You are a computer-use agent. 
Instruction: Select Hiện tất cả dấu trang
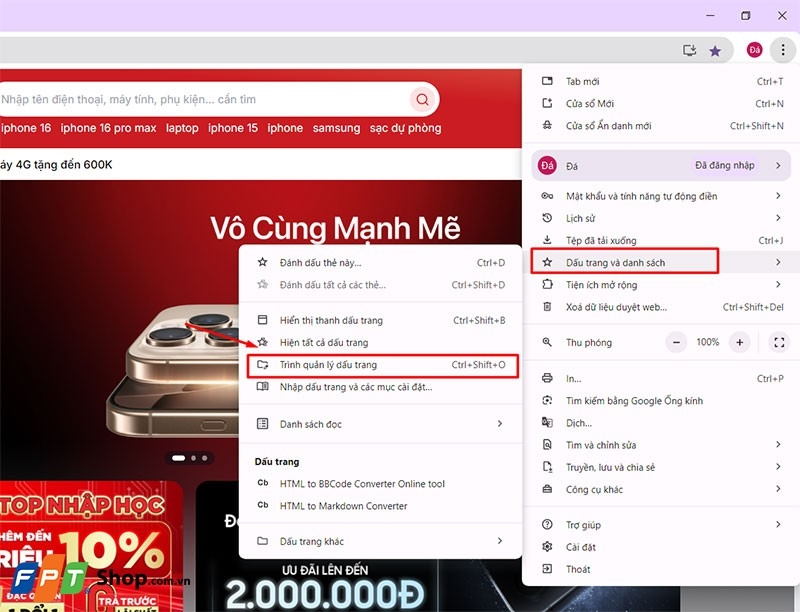pos(381,342)
